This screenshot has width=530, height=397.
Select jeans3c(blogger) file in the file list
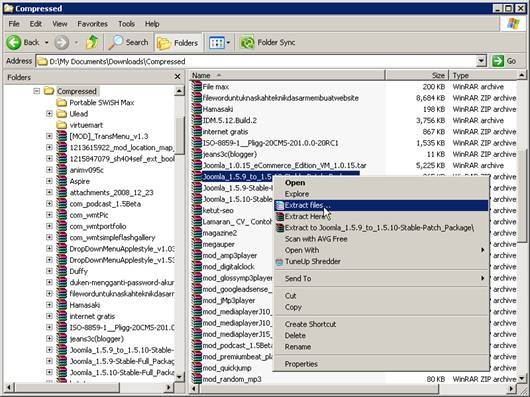(x=230, y=154)
